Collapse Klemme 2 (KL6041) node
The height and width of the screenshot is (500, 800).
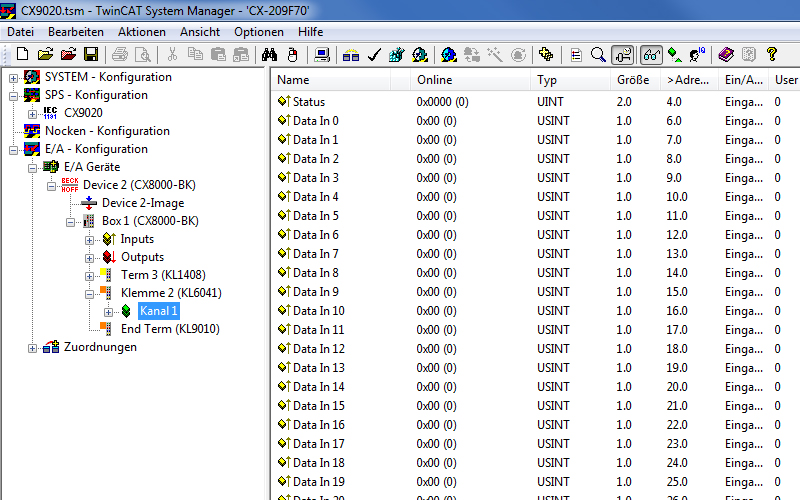click(89, 294)
